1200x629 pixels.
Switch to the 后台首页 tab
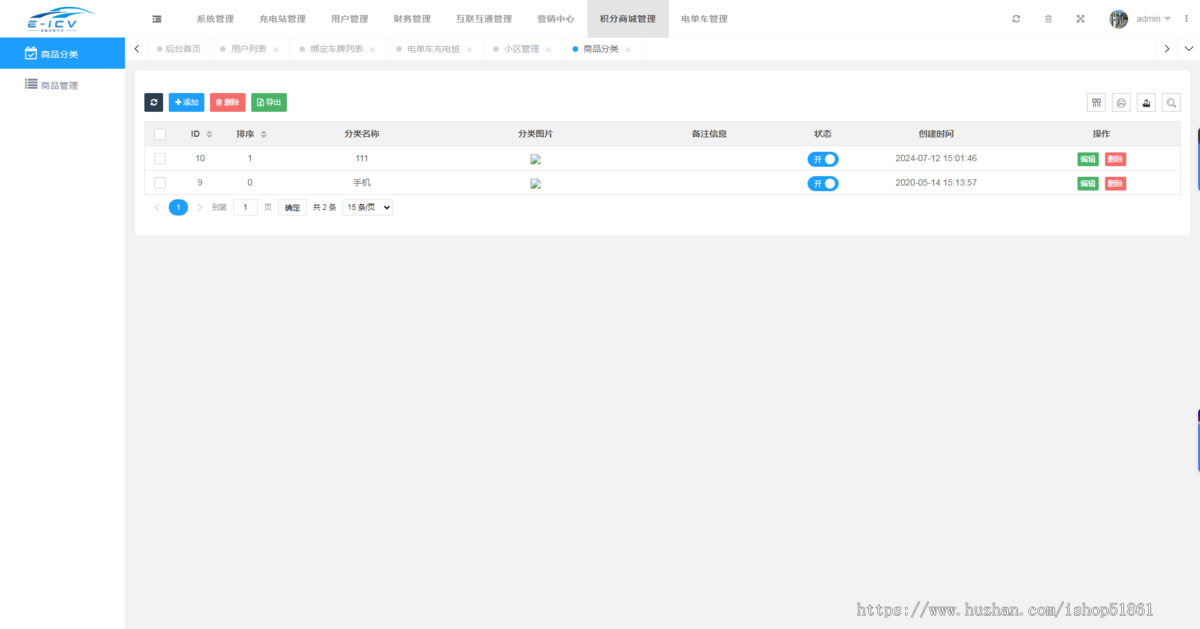178,49
